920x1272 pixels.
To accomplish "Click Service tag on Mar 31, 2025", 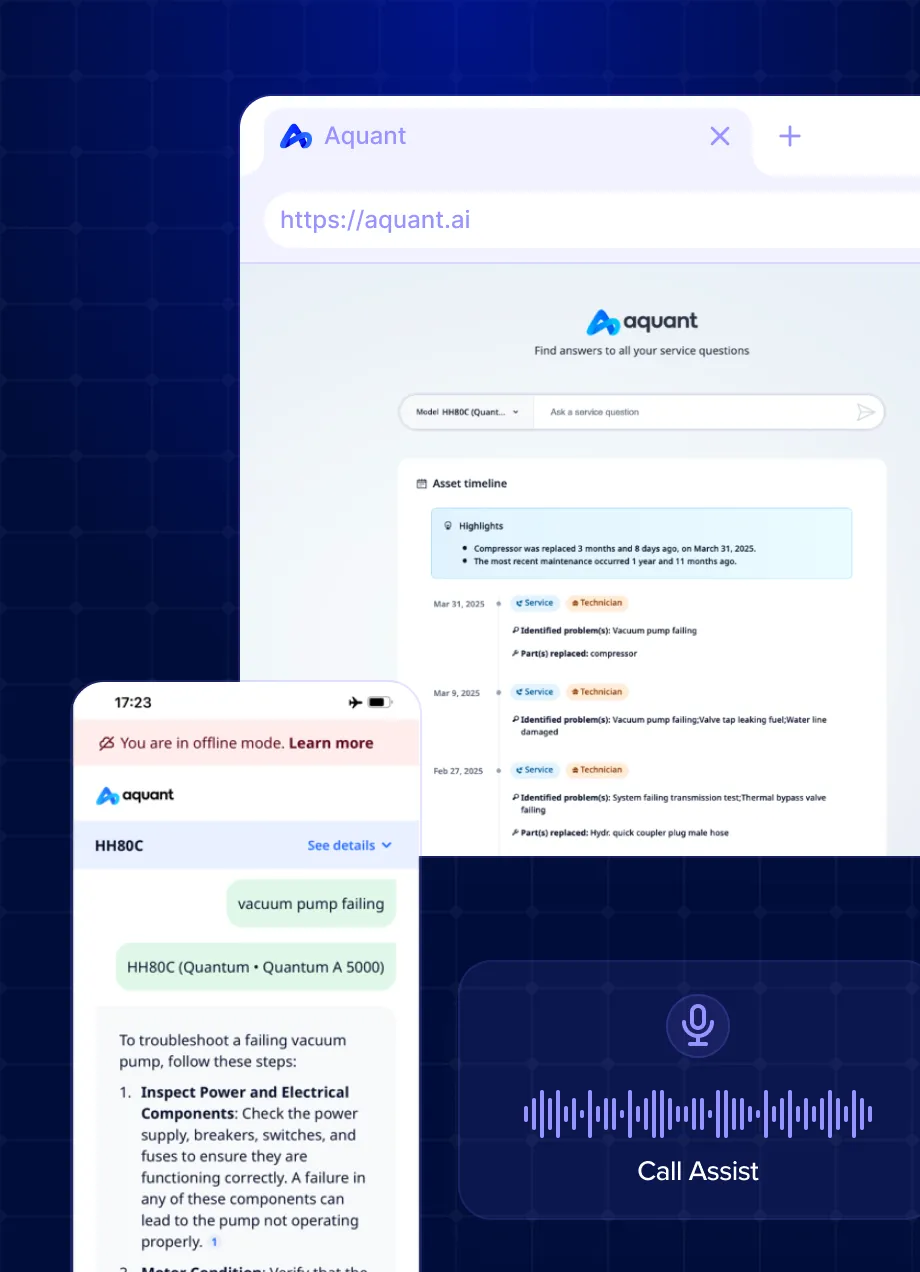I will click(x=535, y=603).
